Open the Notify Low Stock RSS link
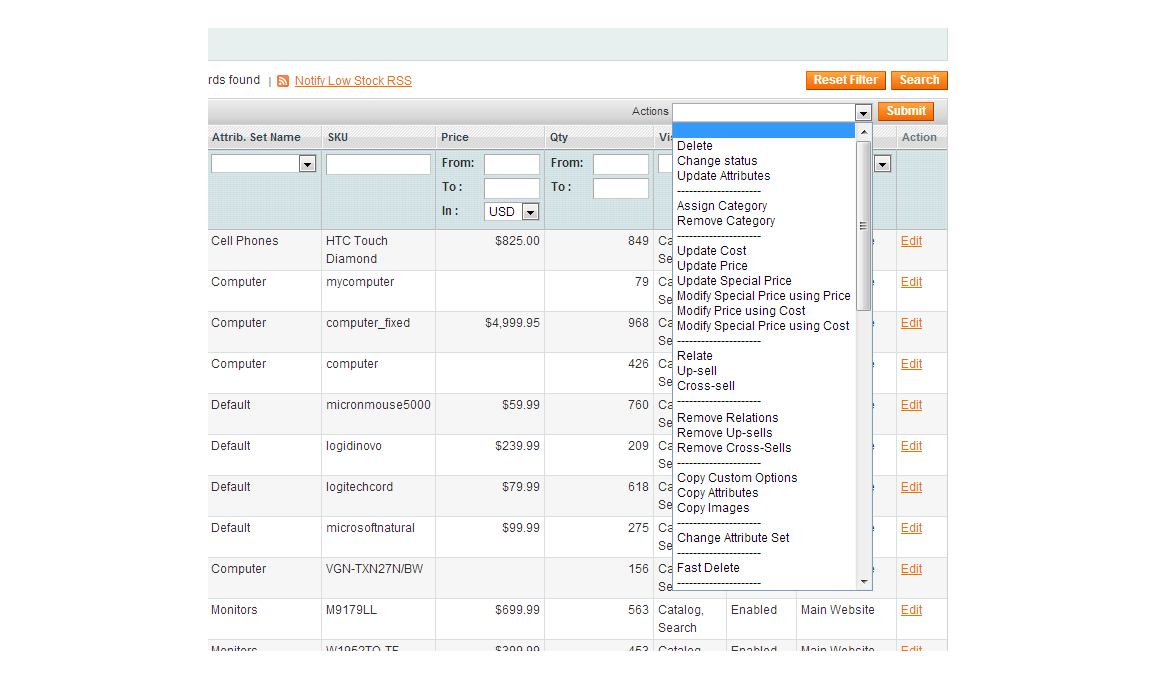1170x680 pixels. 353,81
